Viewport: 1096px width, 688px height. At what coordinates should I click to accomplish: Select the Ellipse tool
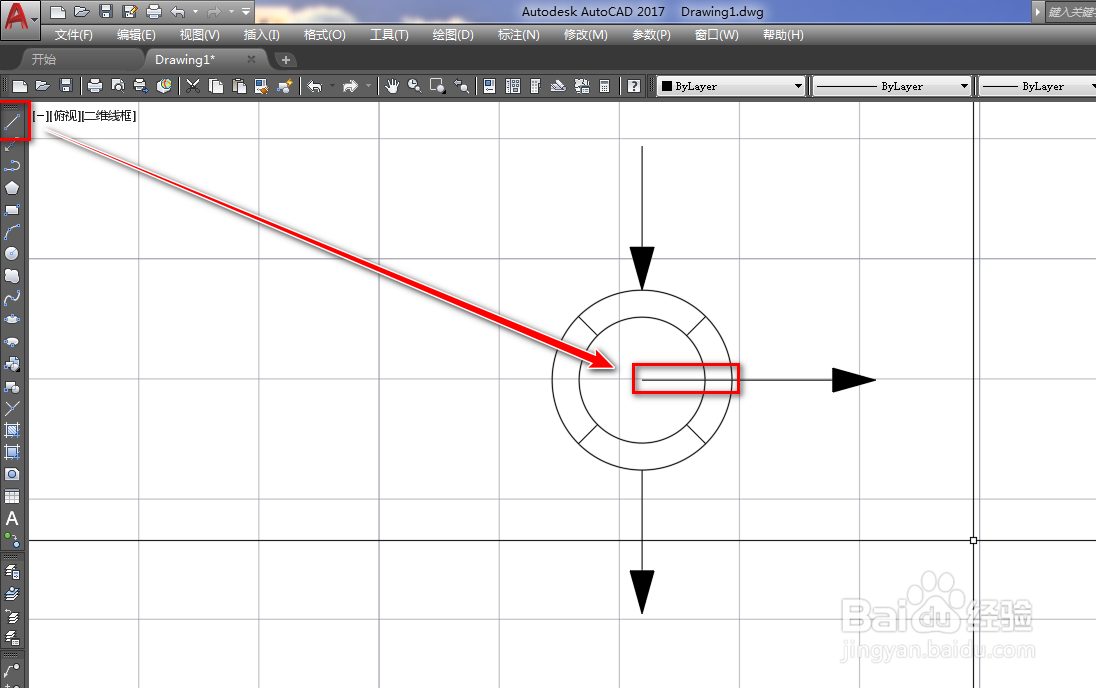pyautogui.click(x=12, y=320)
